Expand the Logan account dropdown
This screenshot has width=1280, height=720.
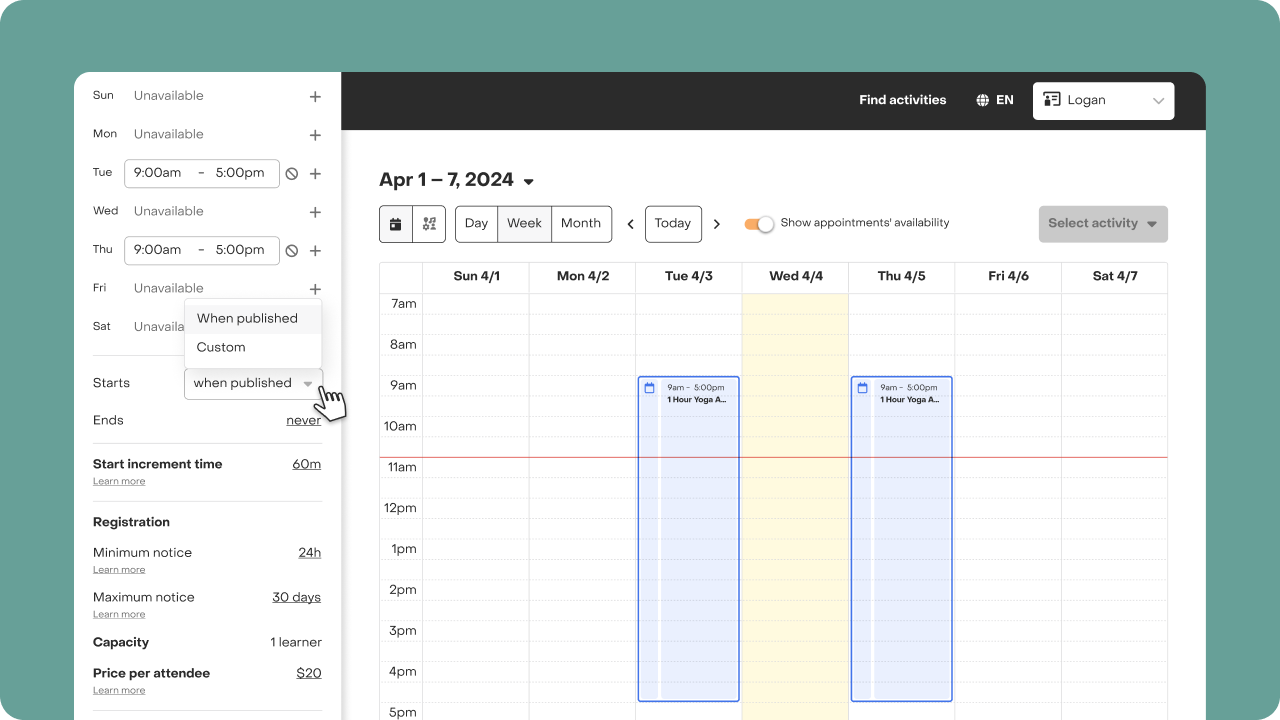coord(1104,100)
